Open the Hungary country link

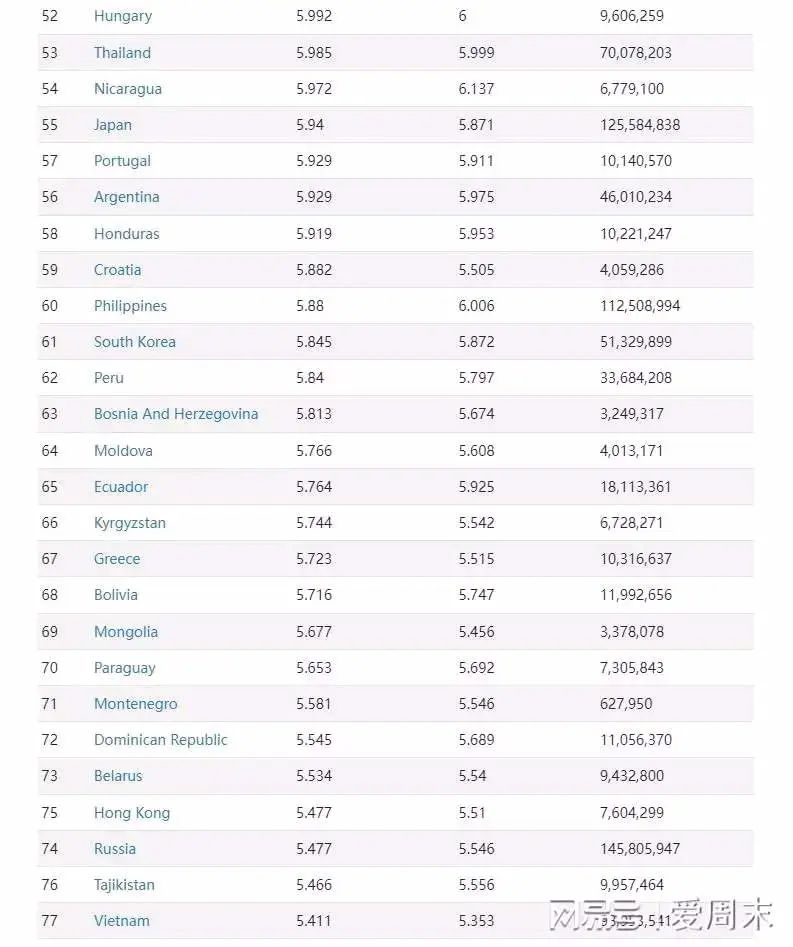(123, 16)
